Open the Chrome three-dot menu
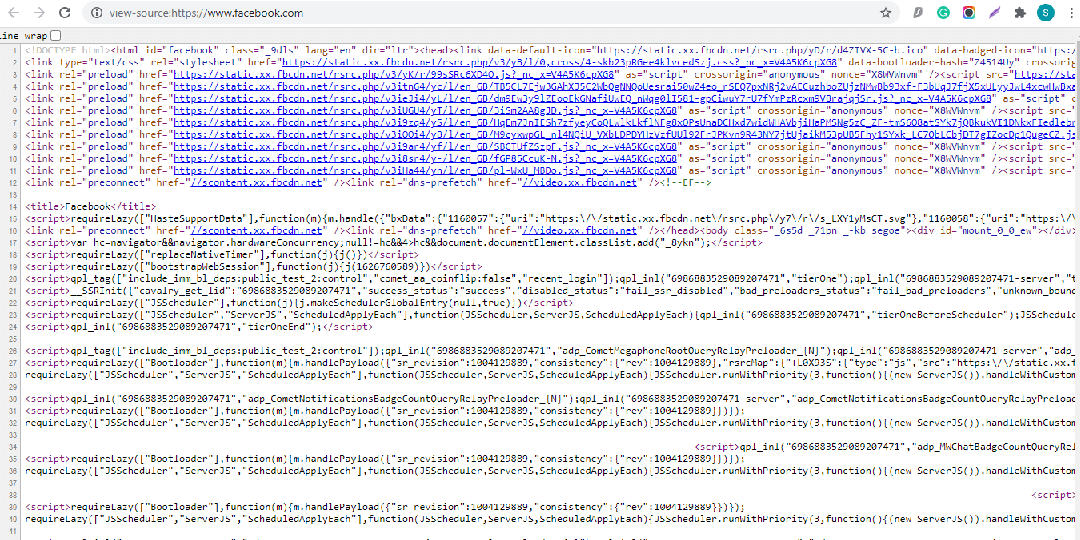Viewport: 1080px width, 540px height. [x=1070, y=12]
